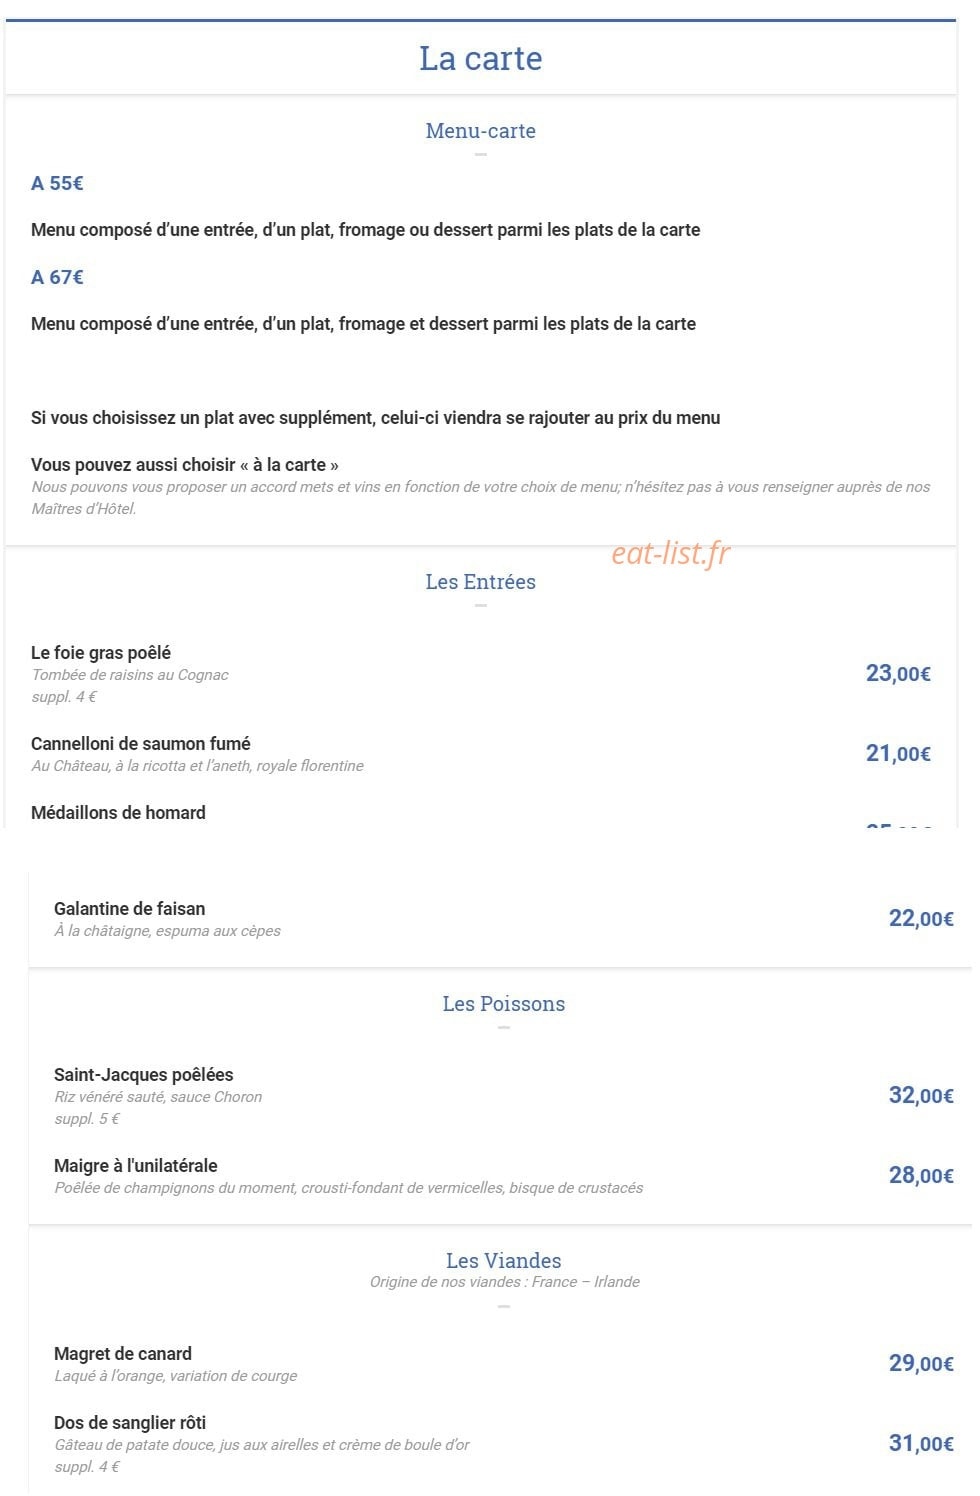
Task: Select the Le foie gras poêlé item
Action: (x=101, y=653)
